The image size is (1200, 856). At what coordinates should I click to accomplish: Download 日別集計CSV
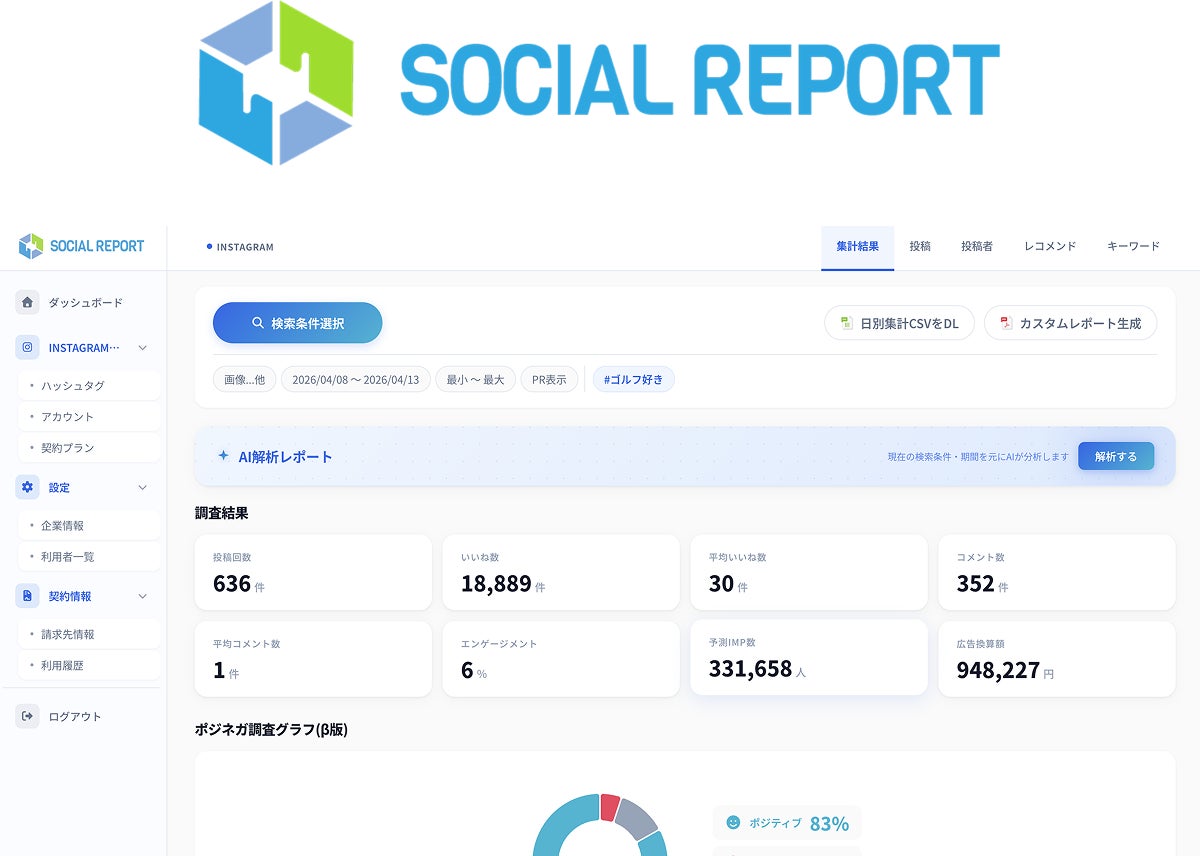[899, 323]
